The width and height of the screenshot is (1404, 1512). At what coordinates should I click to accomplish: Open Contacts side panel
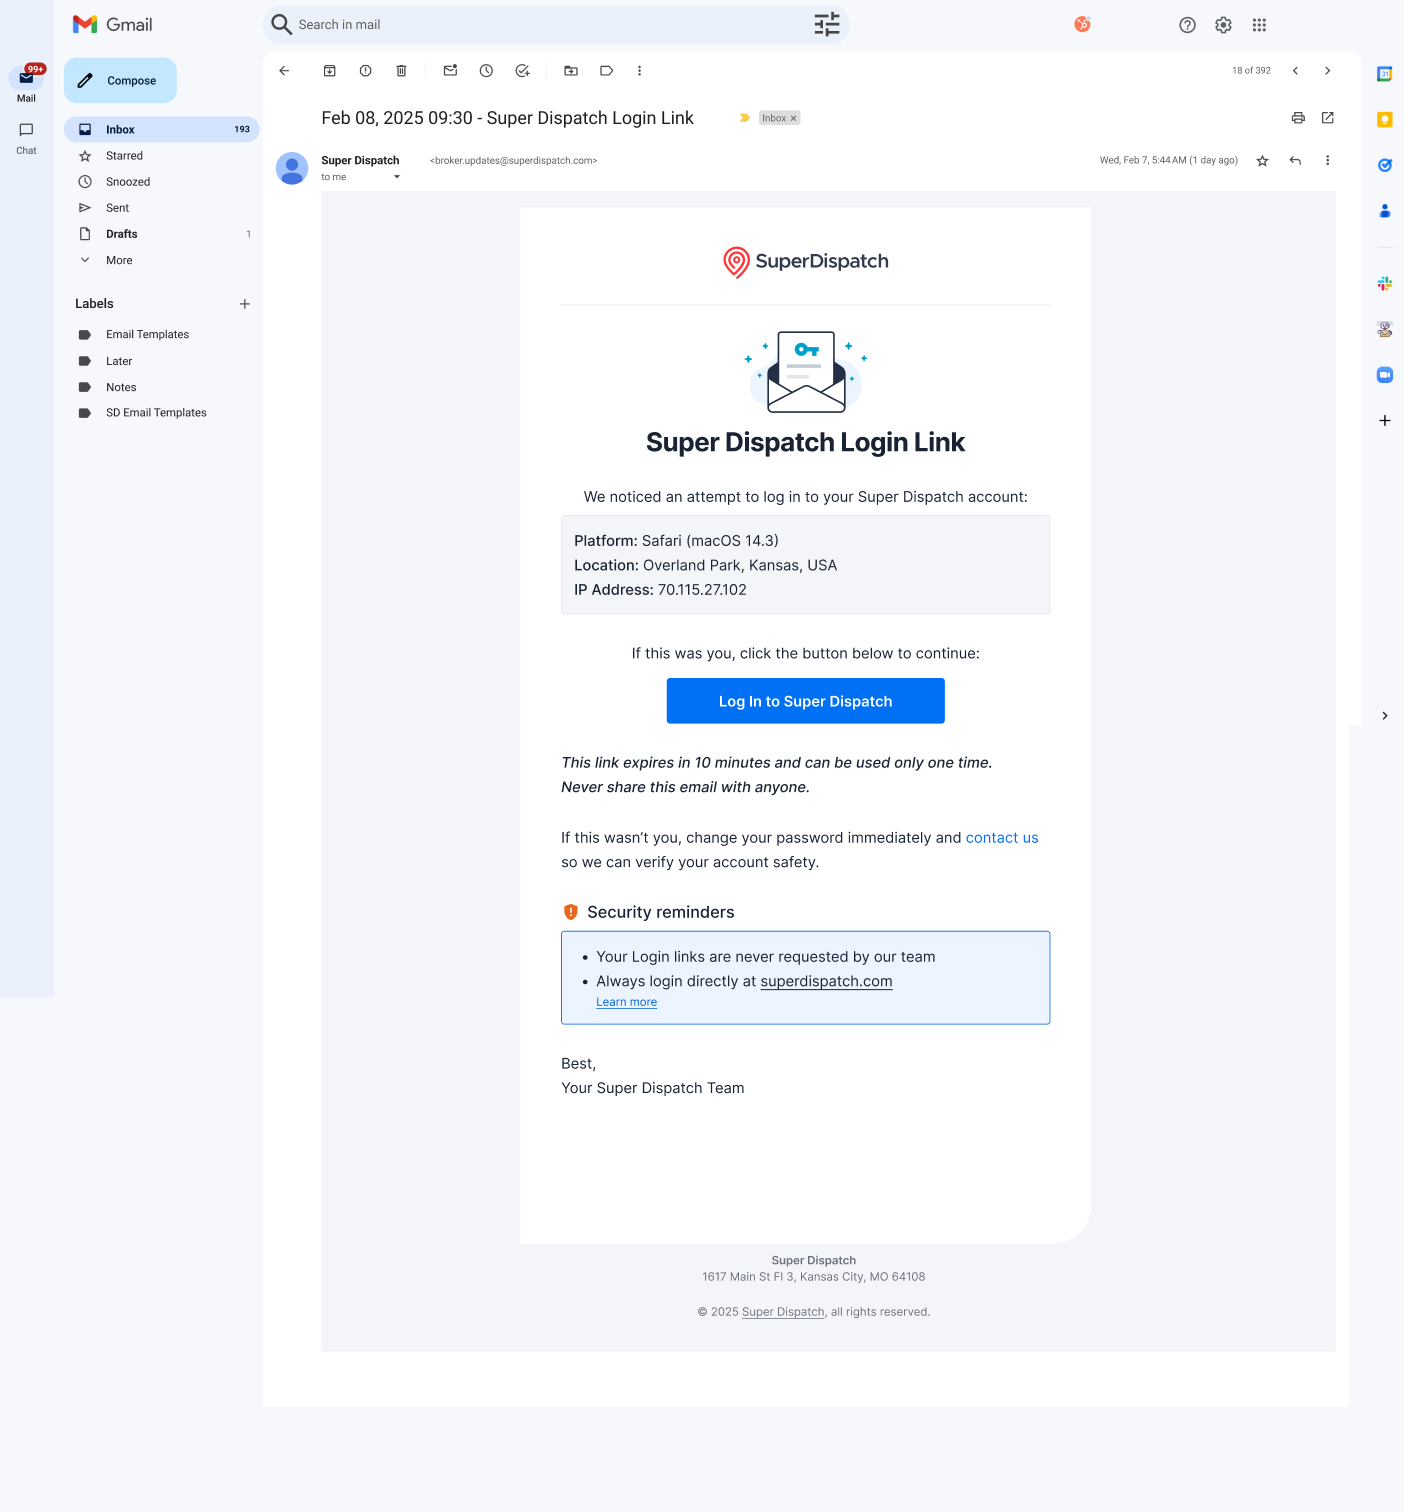1385,211
